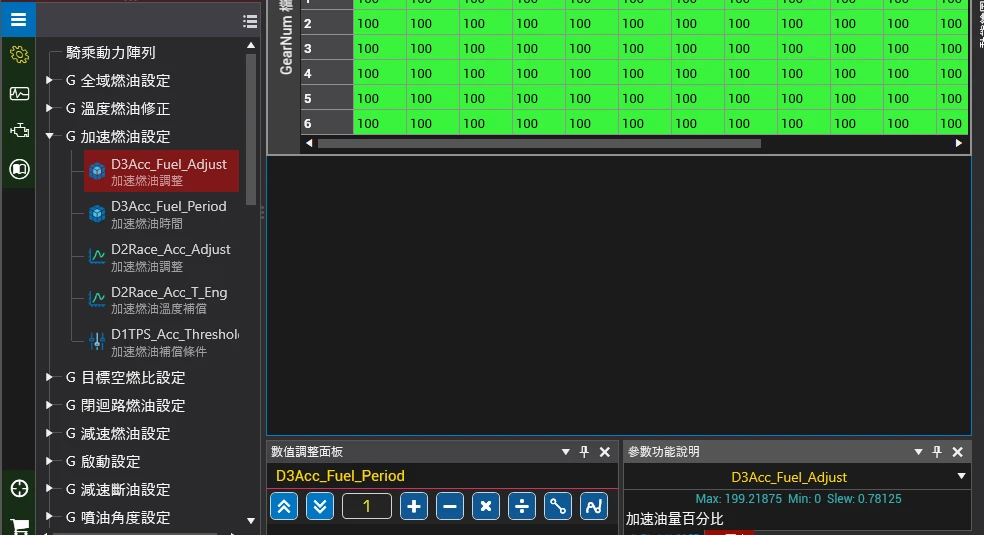
Task: Click the double up arrow increase button
Action: pyautogui.click(x=284, y=506)
